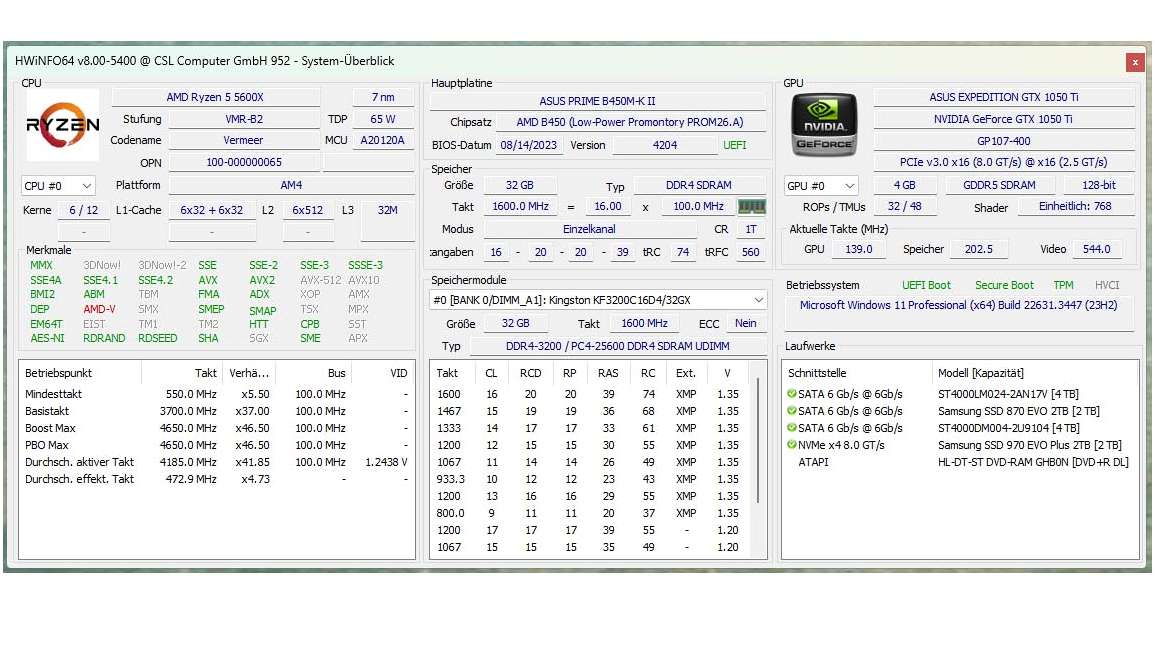Click the TPM label
Screen dimensions: 1155x649
coord(1064,285)
